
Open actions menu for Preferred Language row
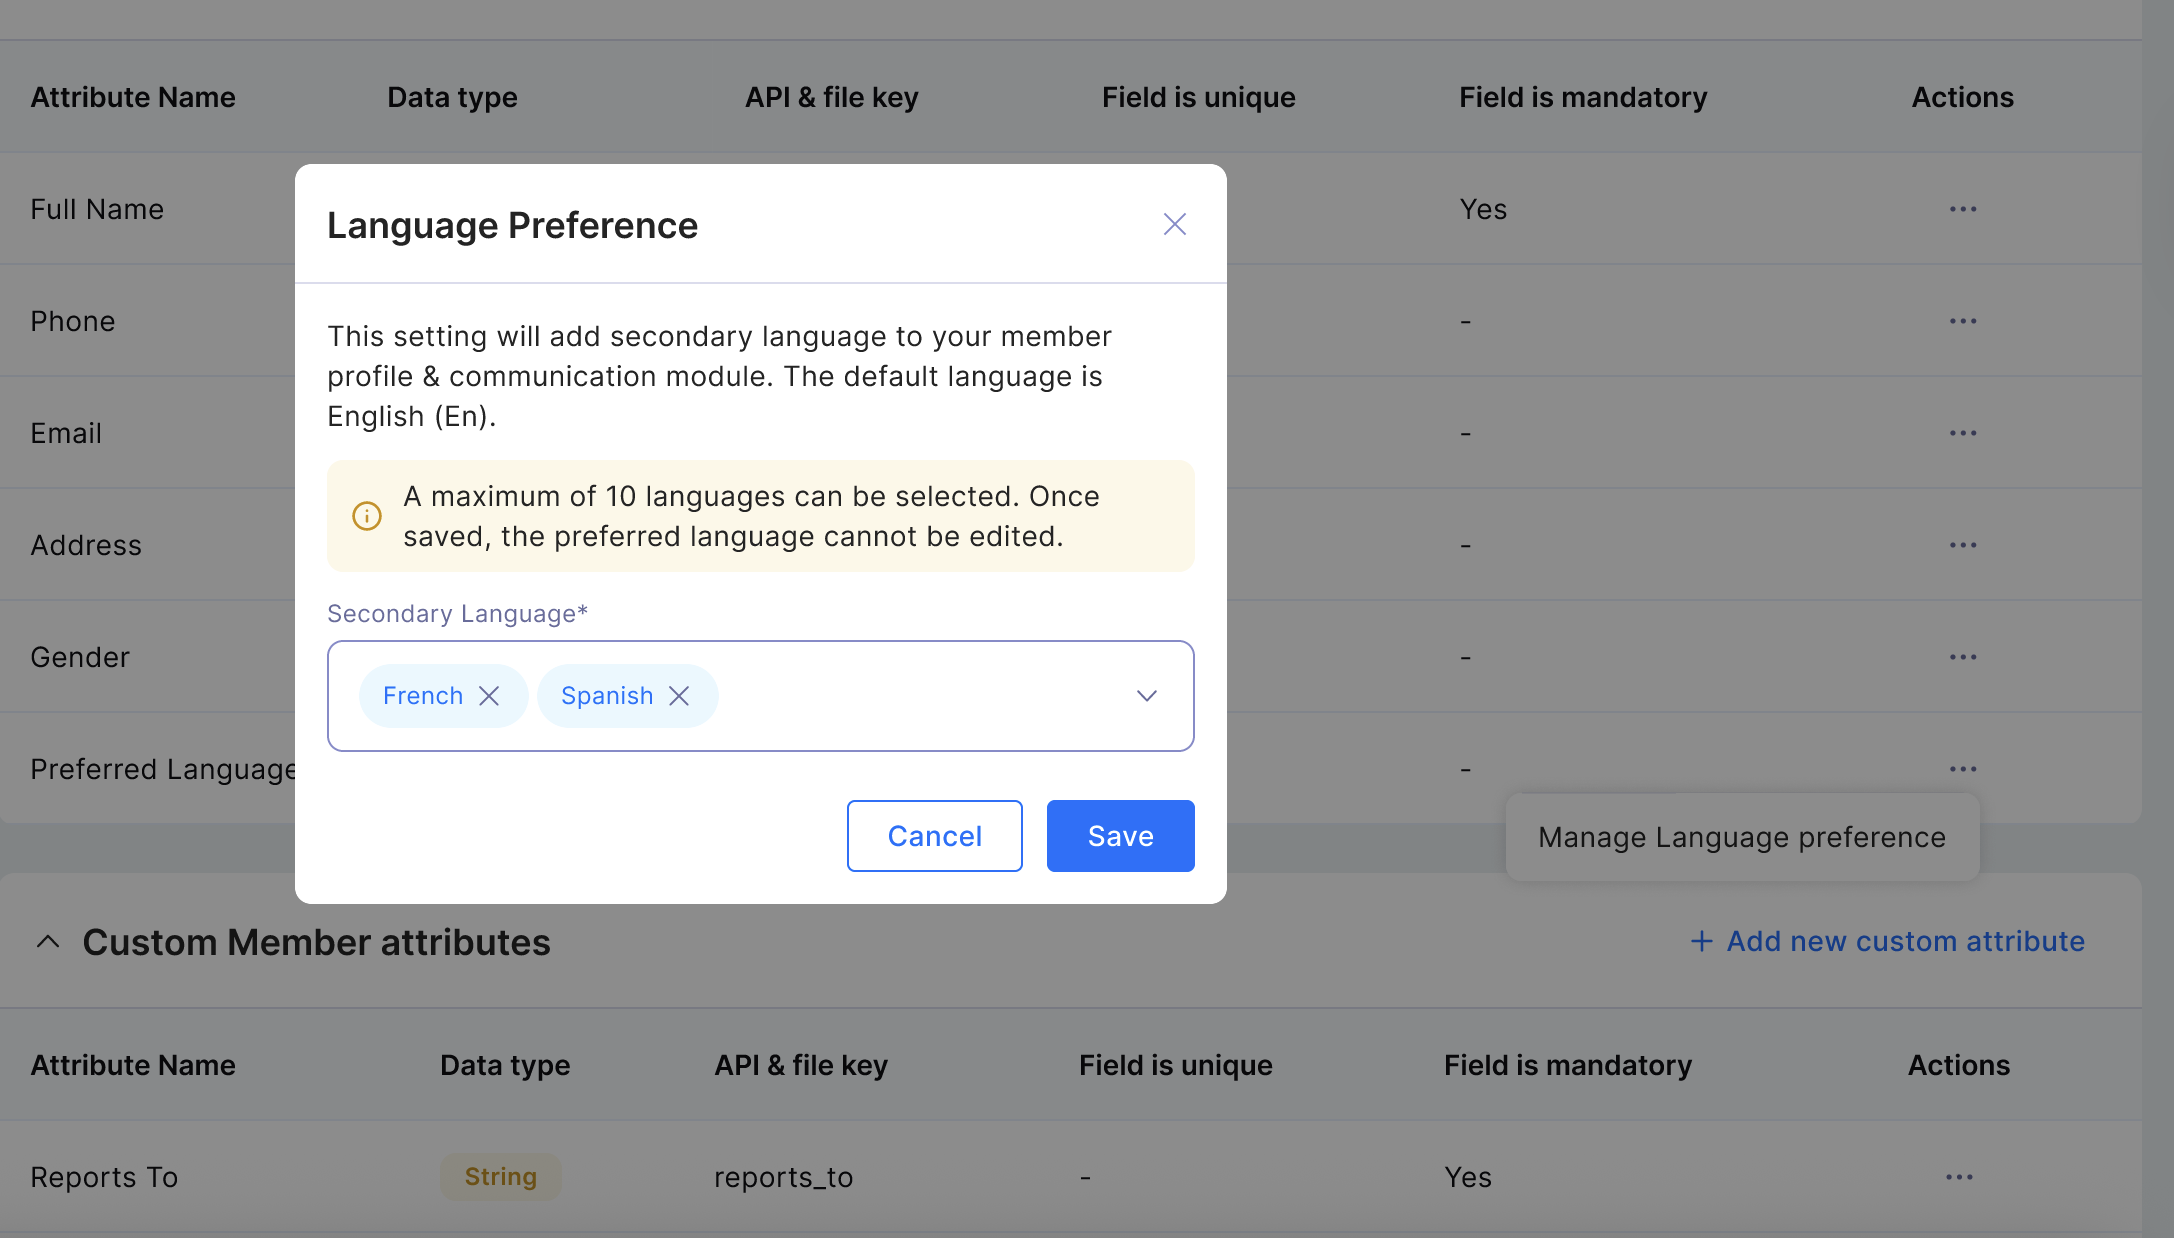[x=1962, y=769]
